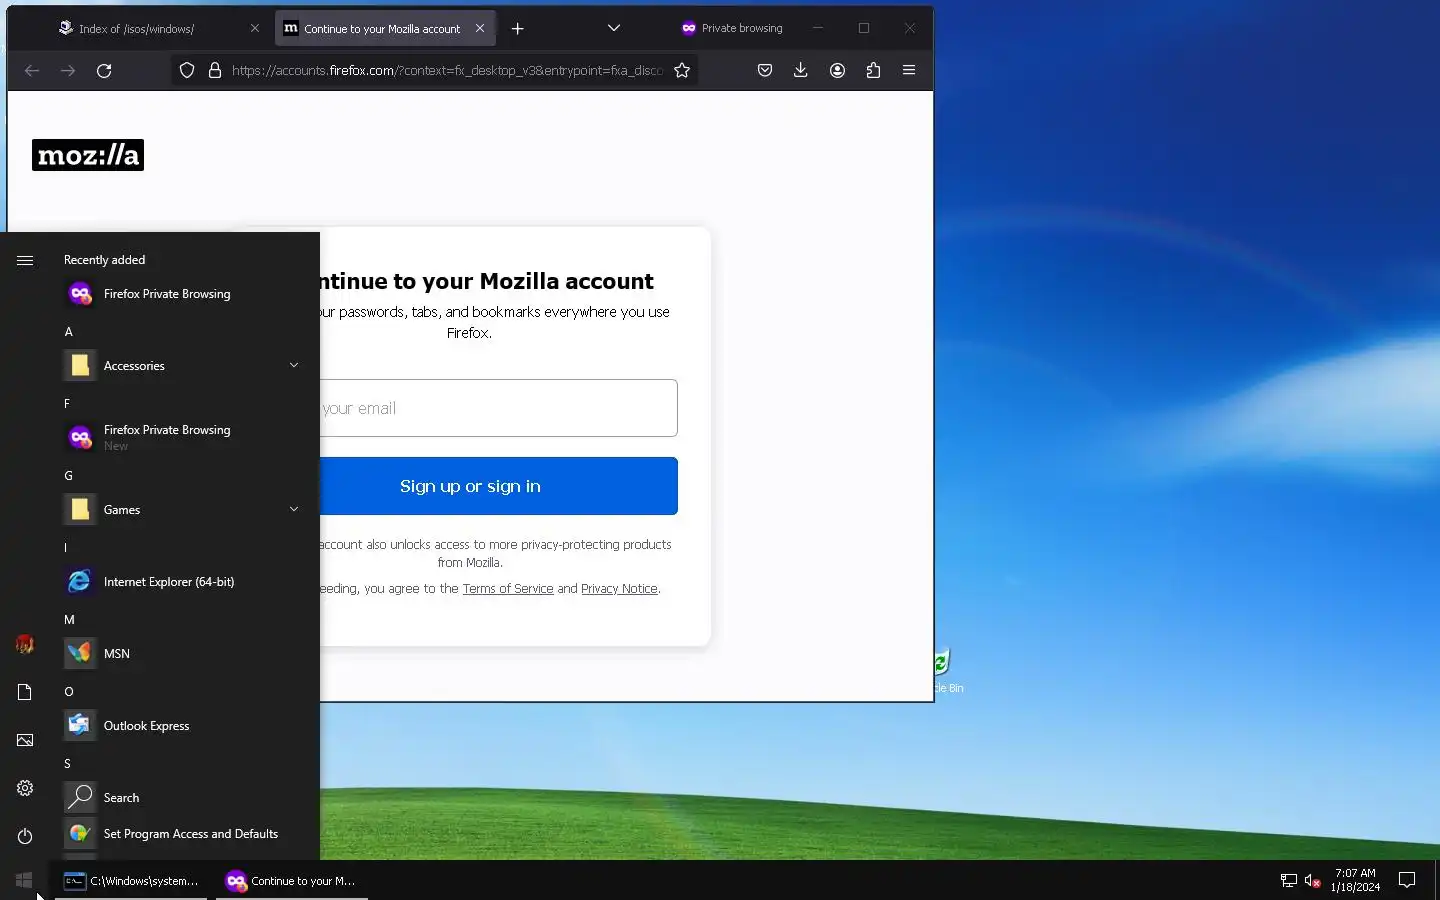The image size is (1440, 900).
Task: Click the letter M section header
Action: click(69, 620)
